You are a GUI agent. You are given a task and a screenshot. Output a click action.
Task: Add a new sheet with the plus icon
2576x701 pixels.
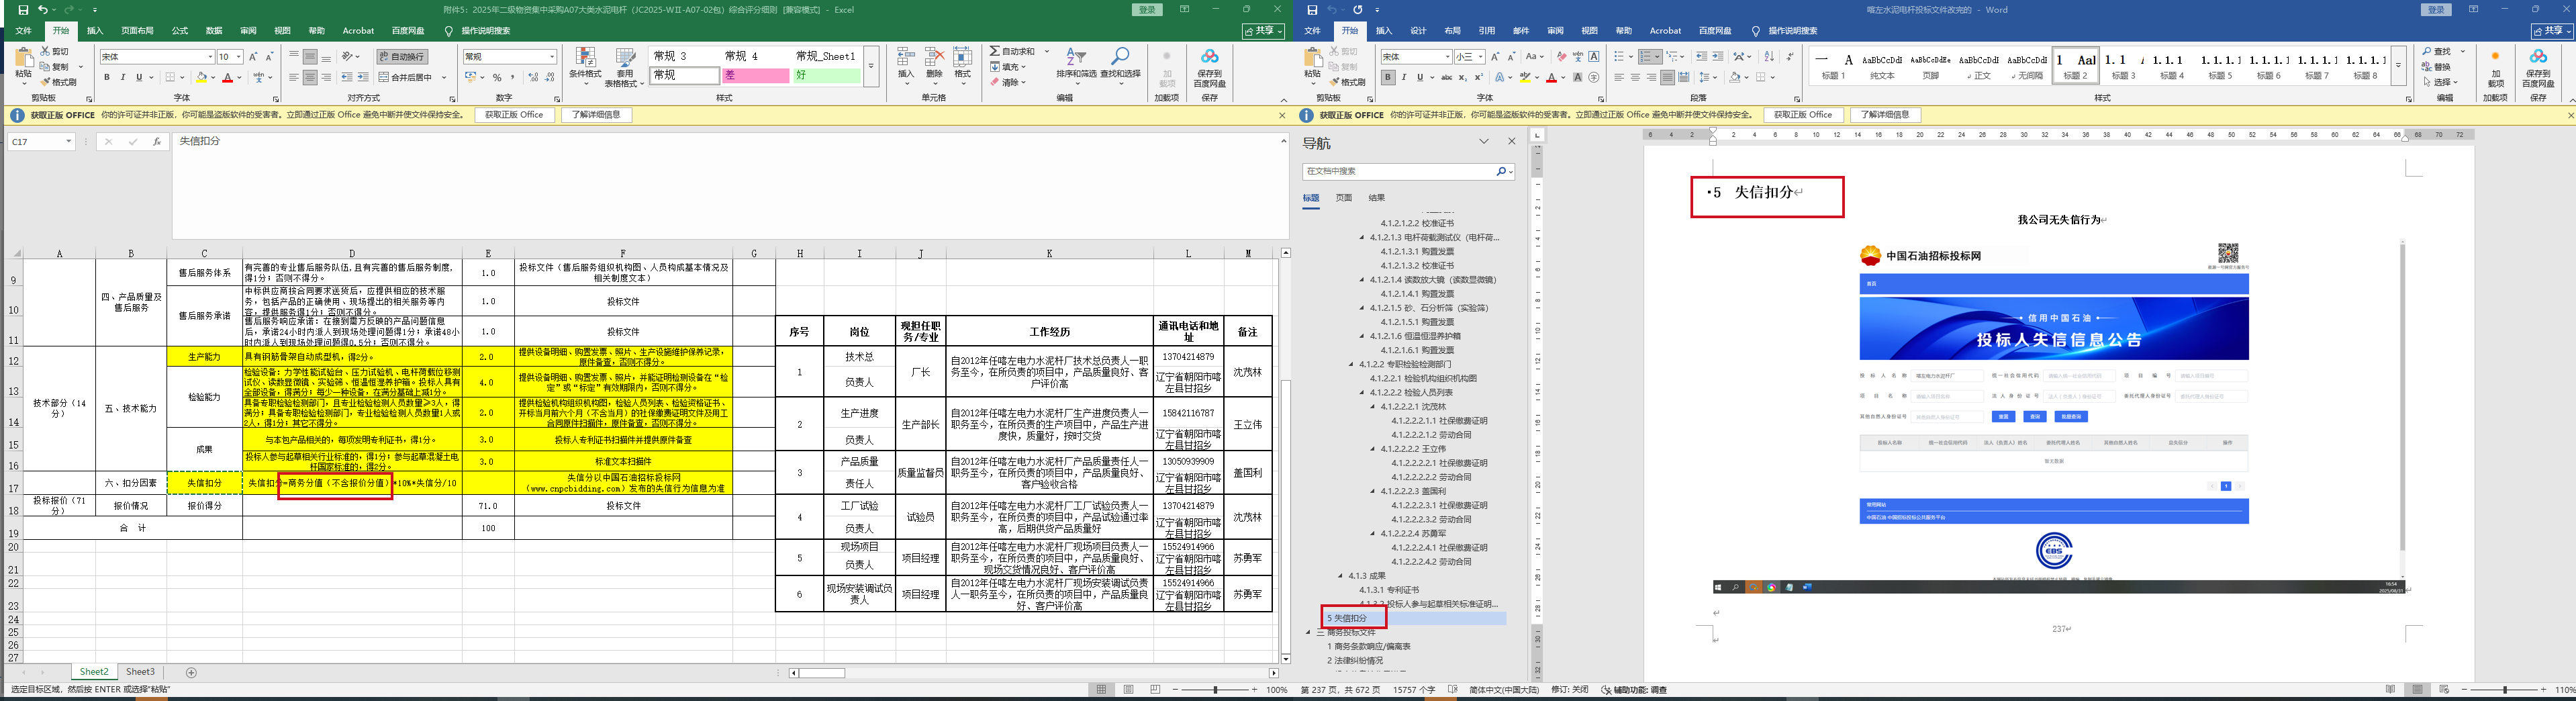pos(192,673)
